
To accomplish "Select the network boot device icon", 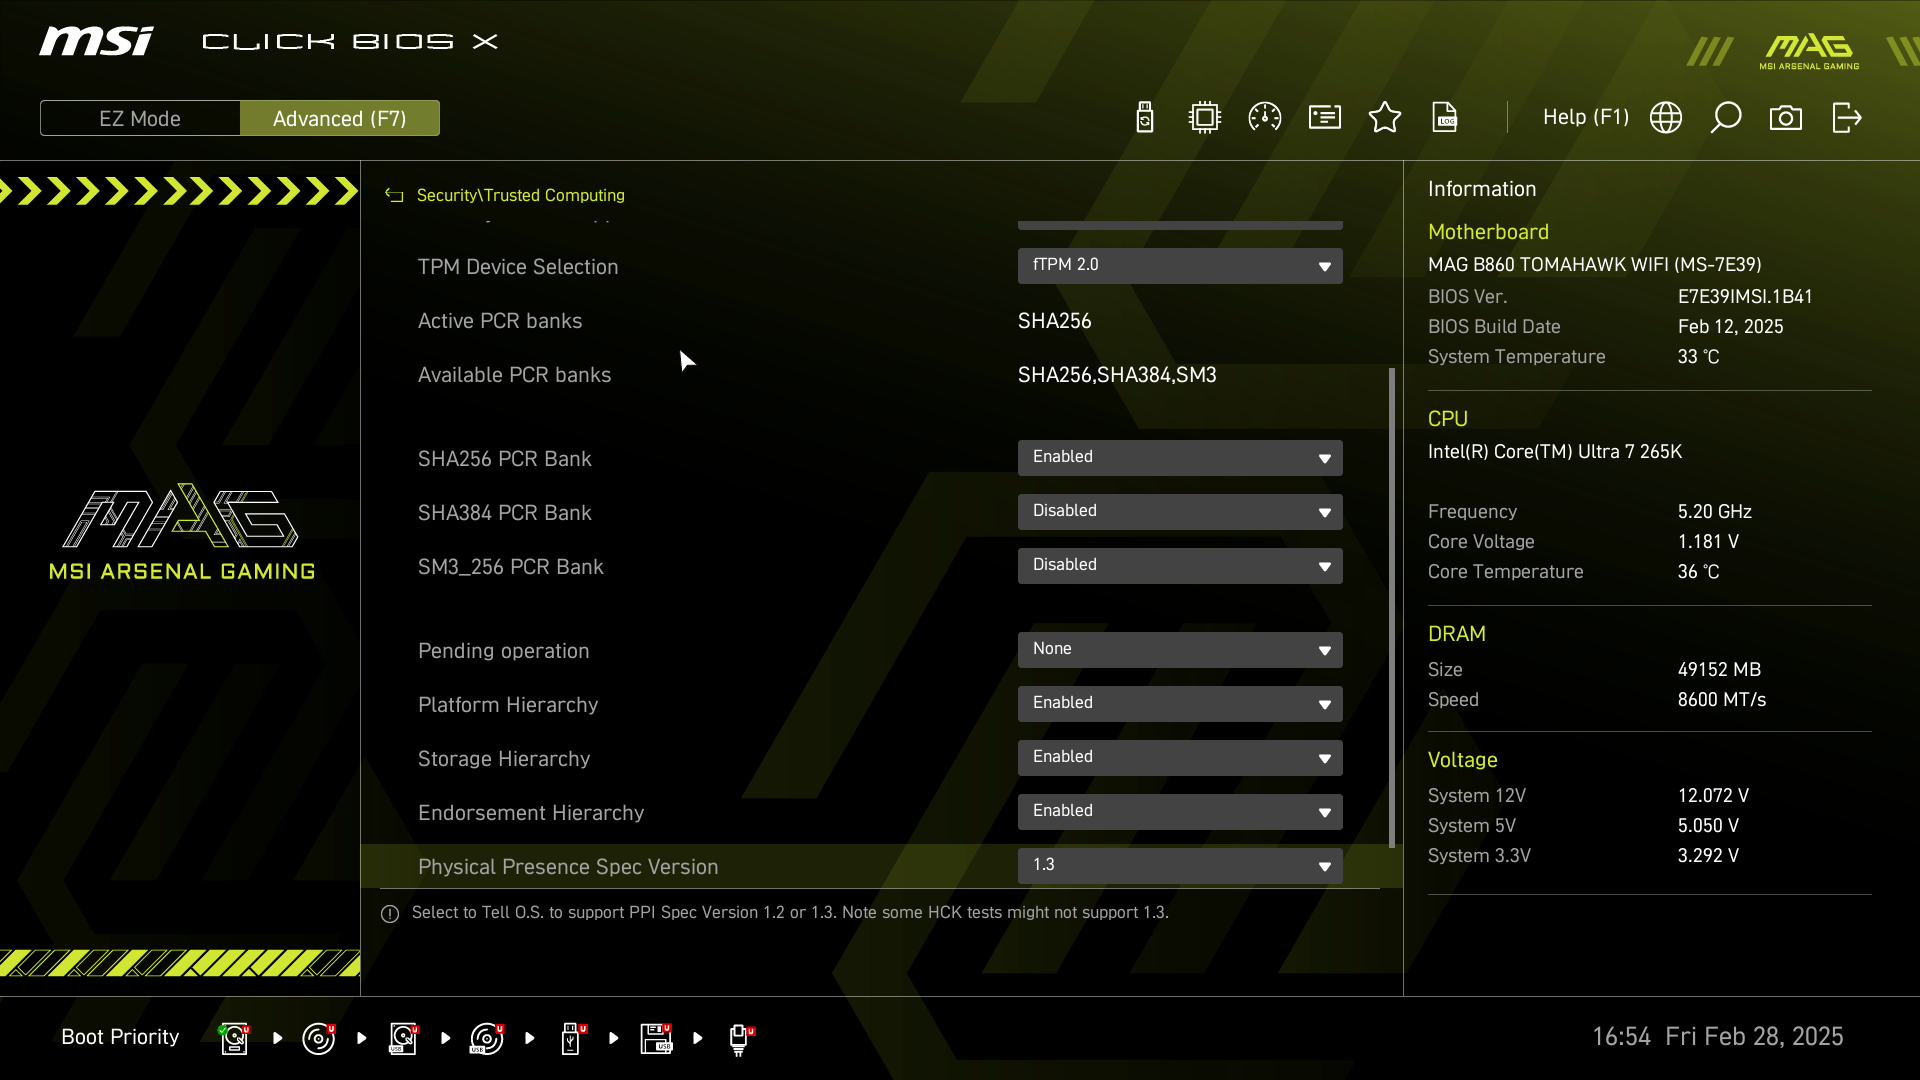I will coord(740,1038).
